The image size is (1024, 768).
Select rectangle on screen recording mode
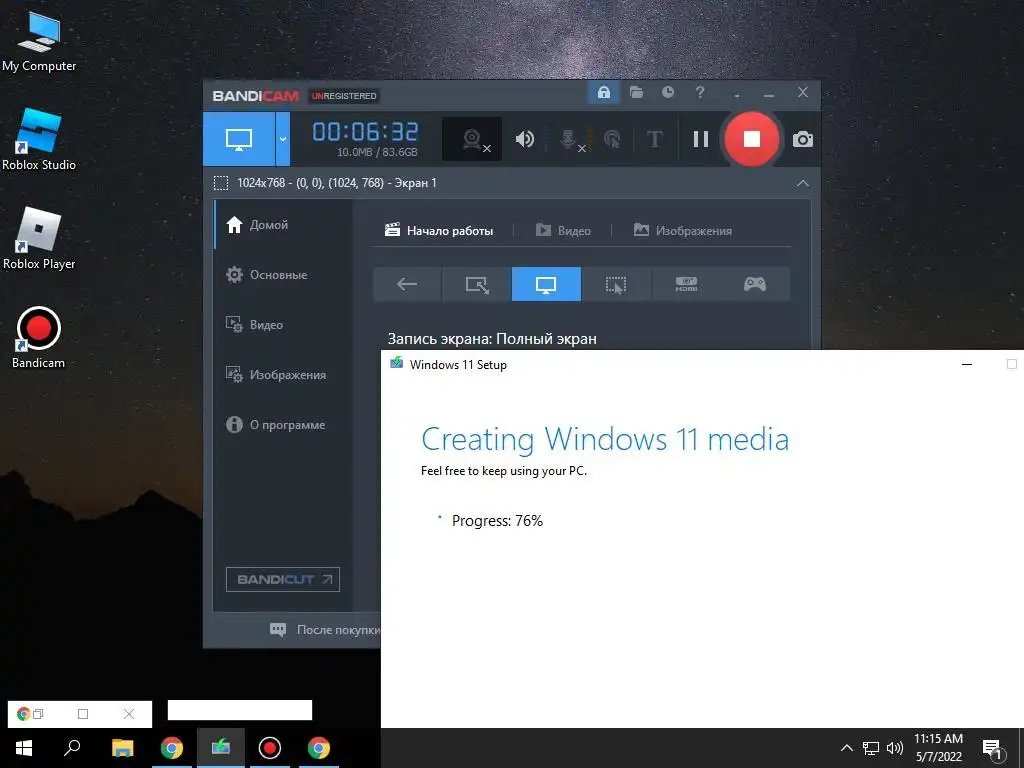click(477, 284)
